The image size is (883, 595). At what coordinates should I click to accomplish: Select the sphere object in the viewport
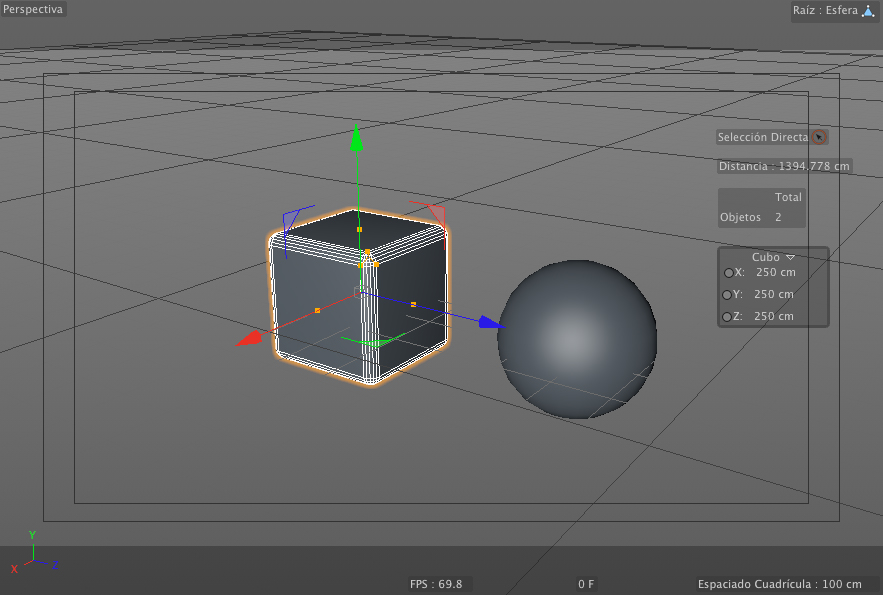pos(577,340)
